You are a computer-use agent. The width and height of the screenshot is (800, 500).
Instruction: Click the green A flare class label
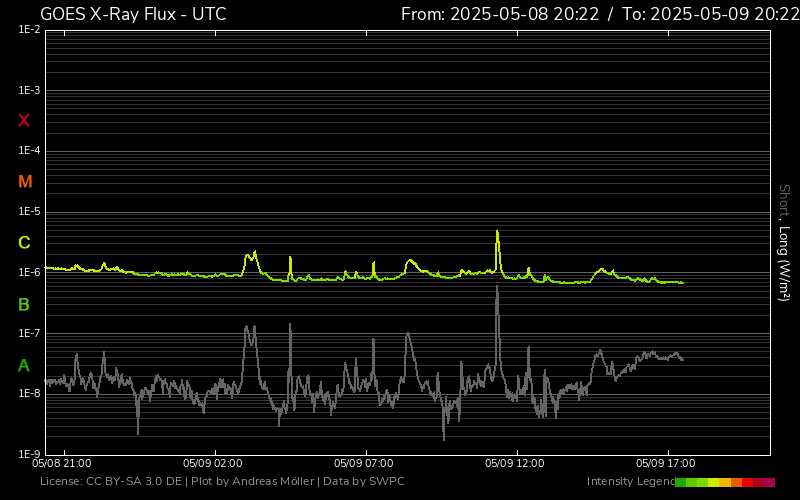pyautogui.click(x=24, y=366)
